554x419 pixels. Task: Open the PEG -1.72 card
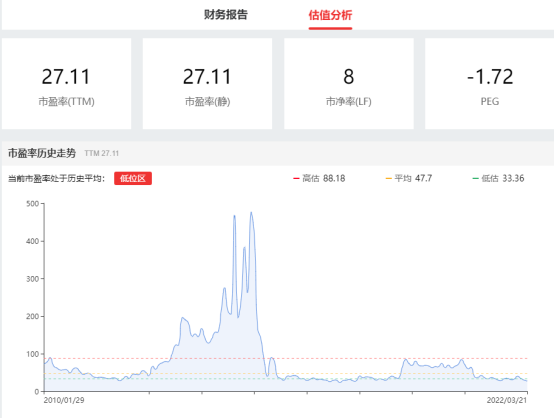tap(489, 84)
